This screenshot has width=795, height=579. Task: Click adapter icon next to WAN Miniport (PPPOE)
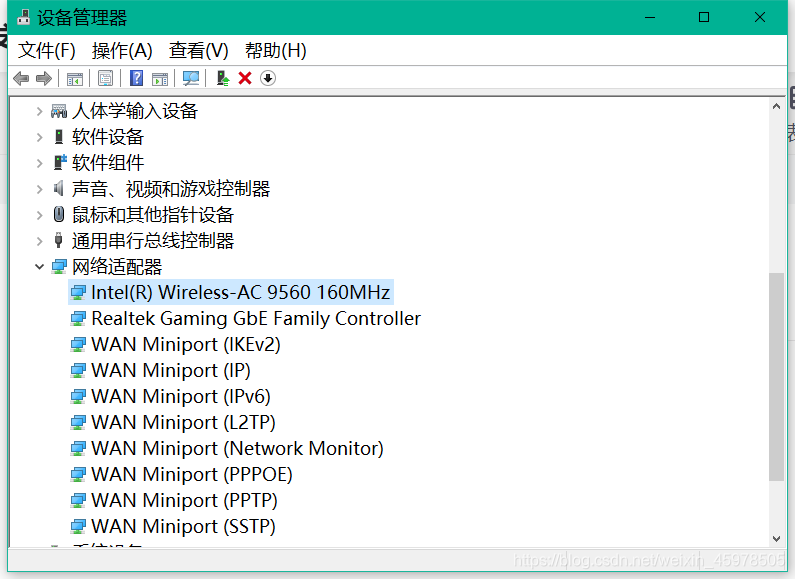78,475
